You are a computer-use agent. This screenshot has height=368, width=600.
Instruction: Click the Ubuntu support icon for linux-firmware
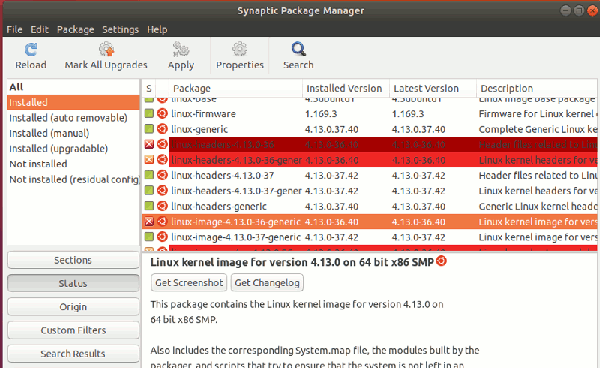[162, 114]
